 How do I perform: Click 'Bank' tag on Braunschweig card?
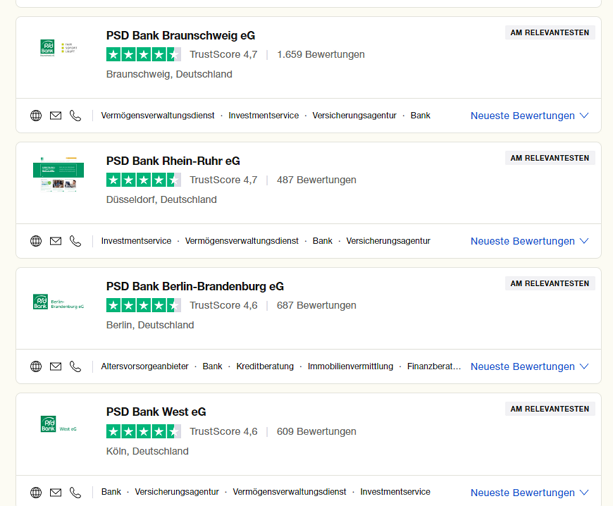(420, 116)
